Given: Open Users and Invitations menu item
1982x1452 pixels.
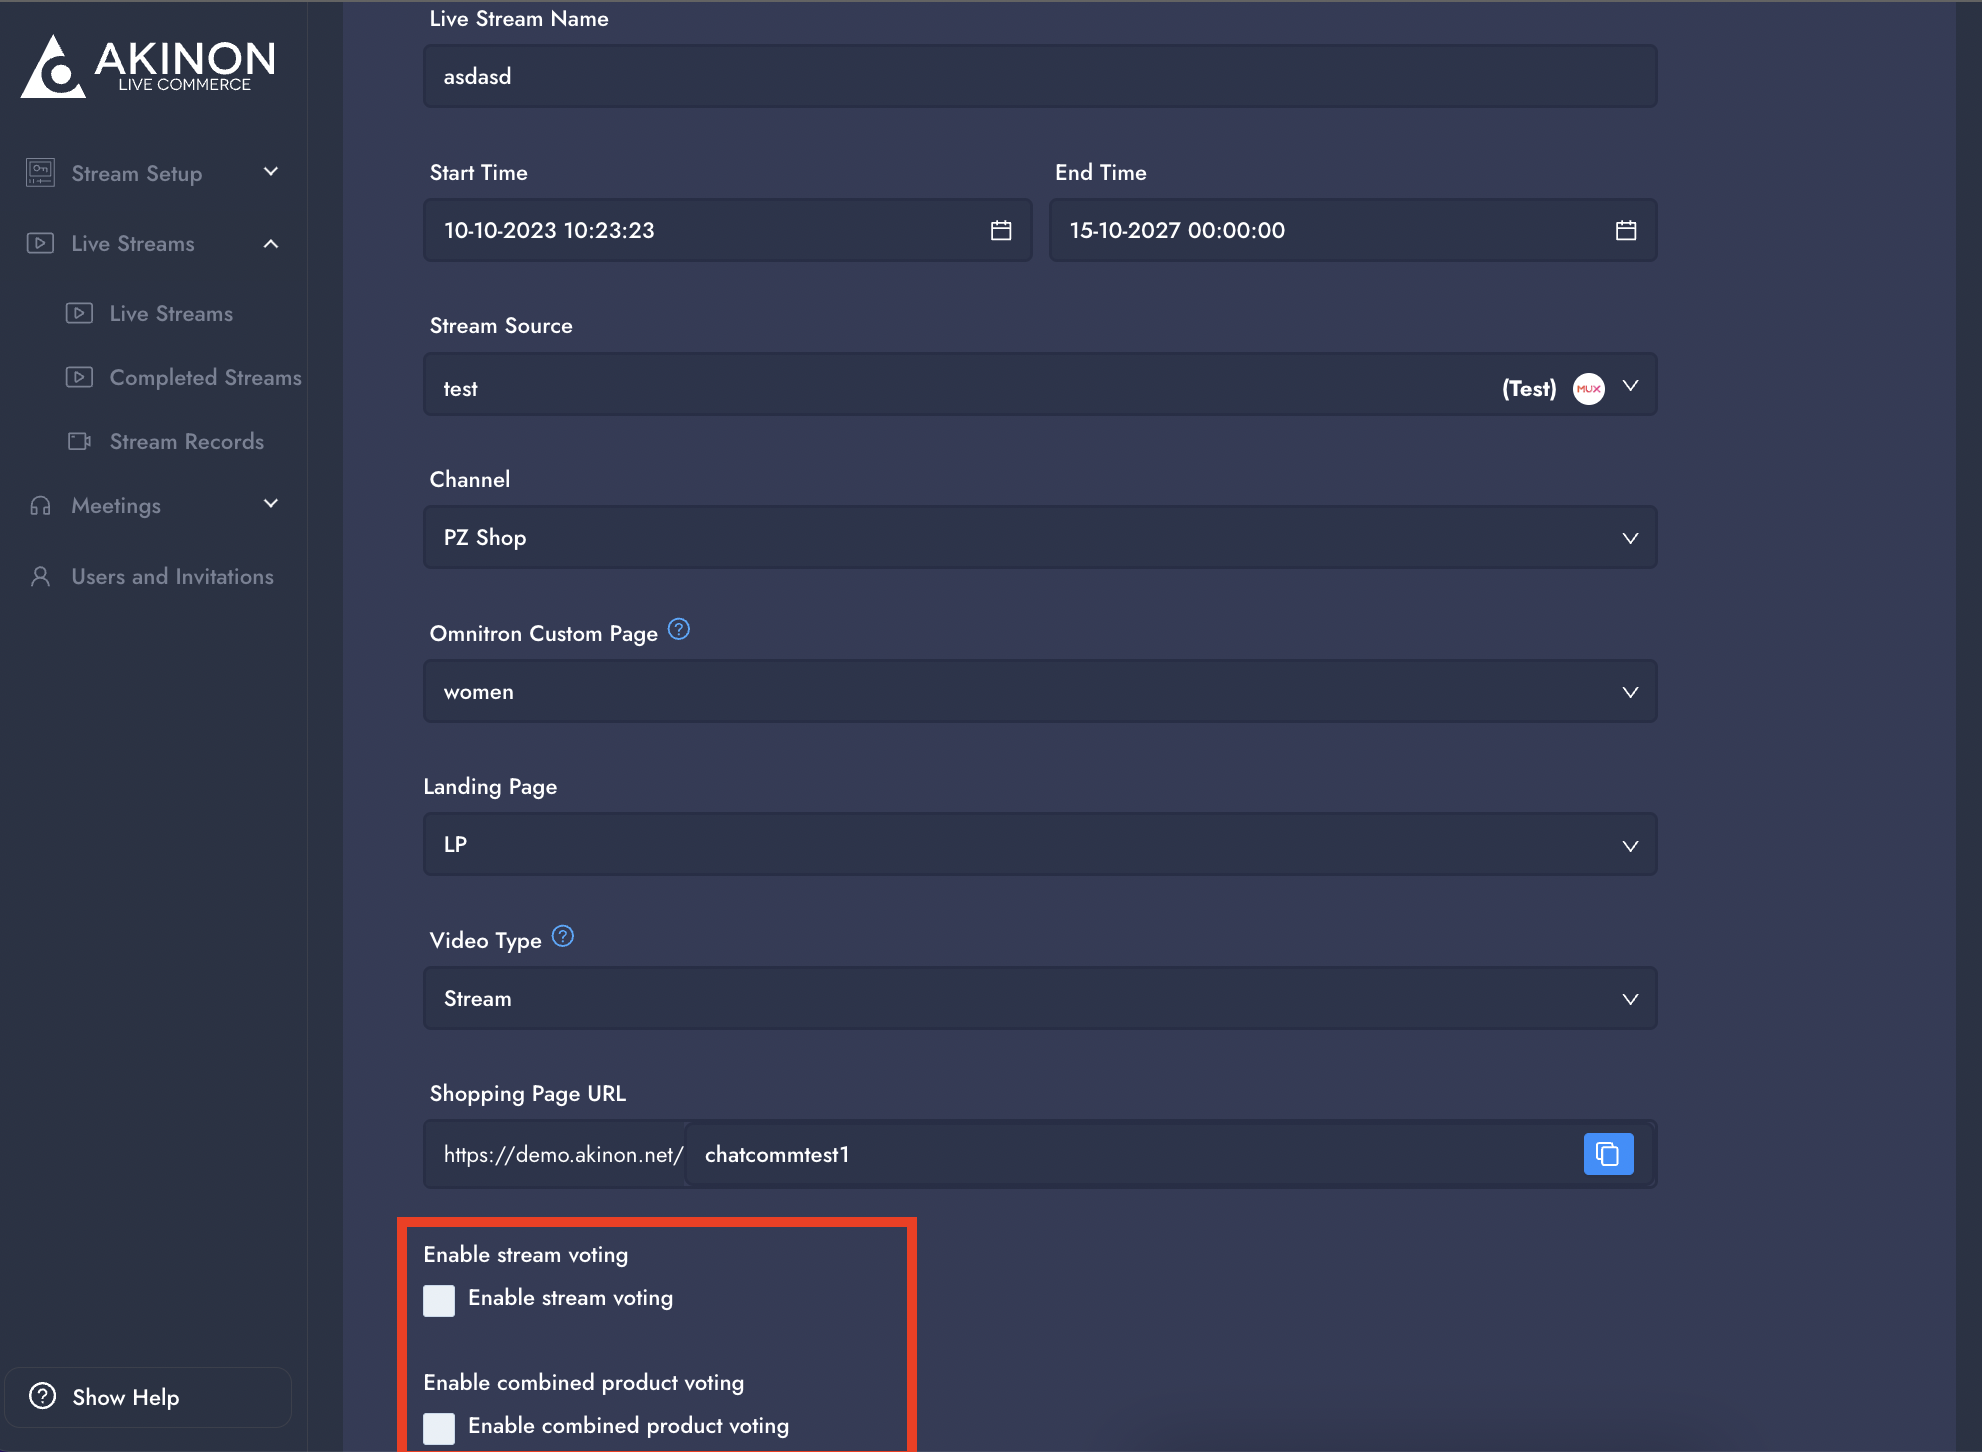Looking at the screenshot, I should [x=172, y=577].
